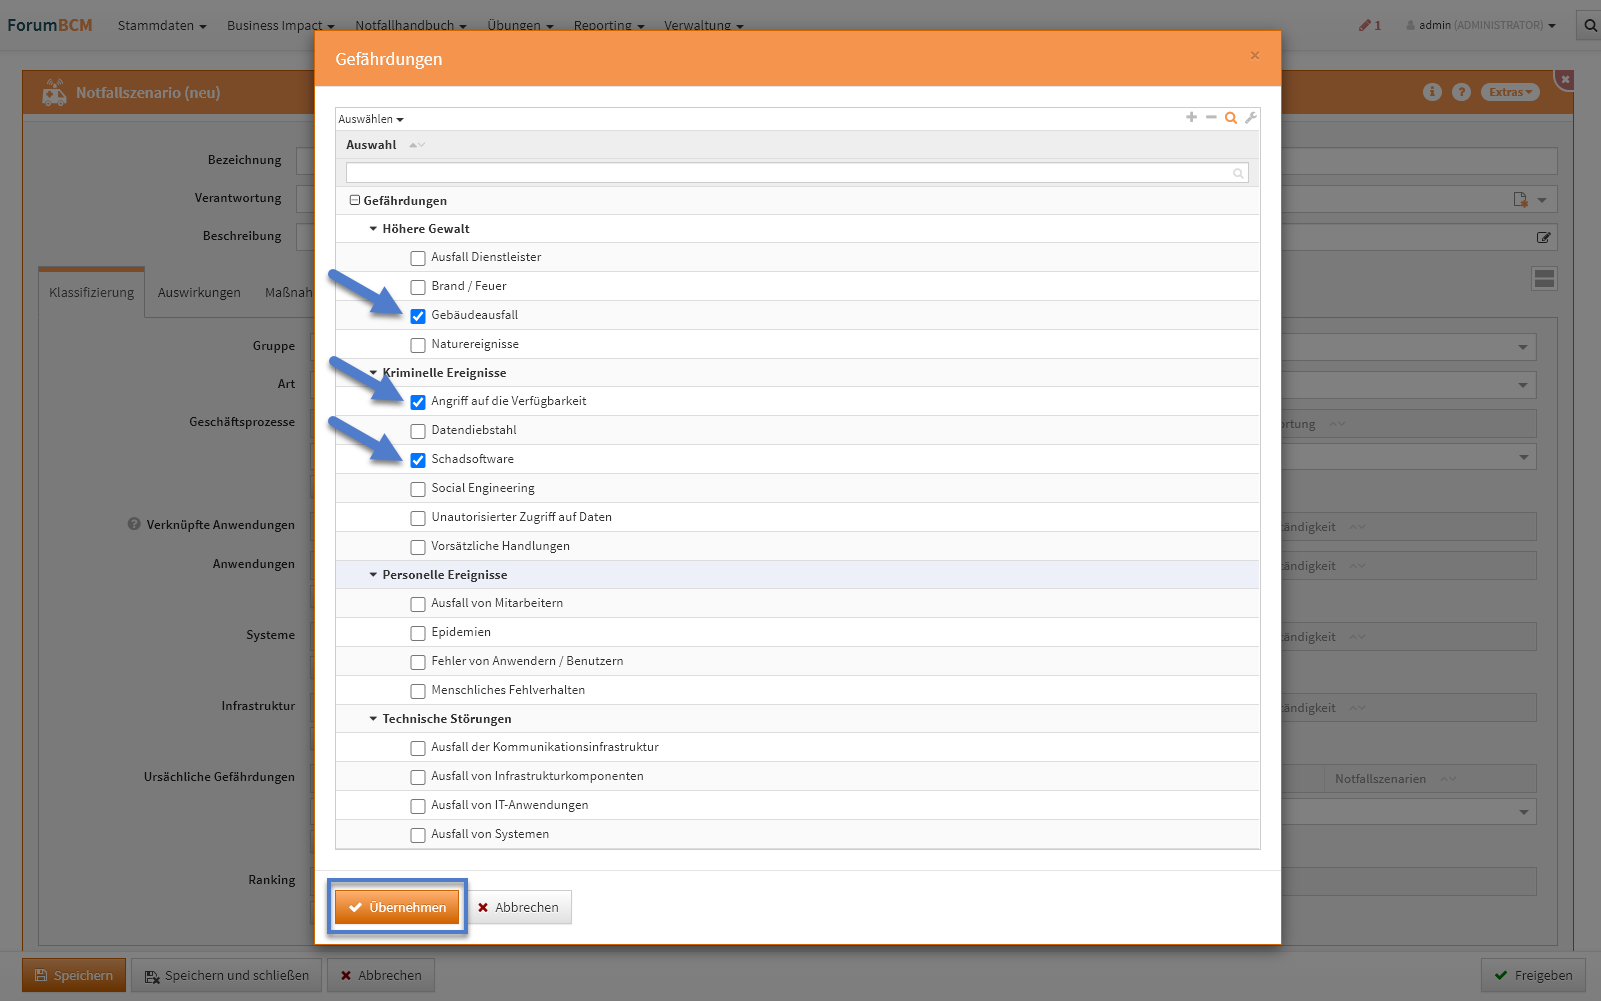Viewport: 1601px width, 1001px height.
Task: Click the info icon in the Notfallszenario header
Action: pos(1432,92)
